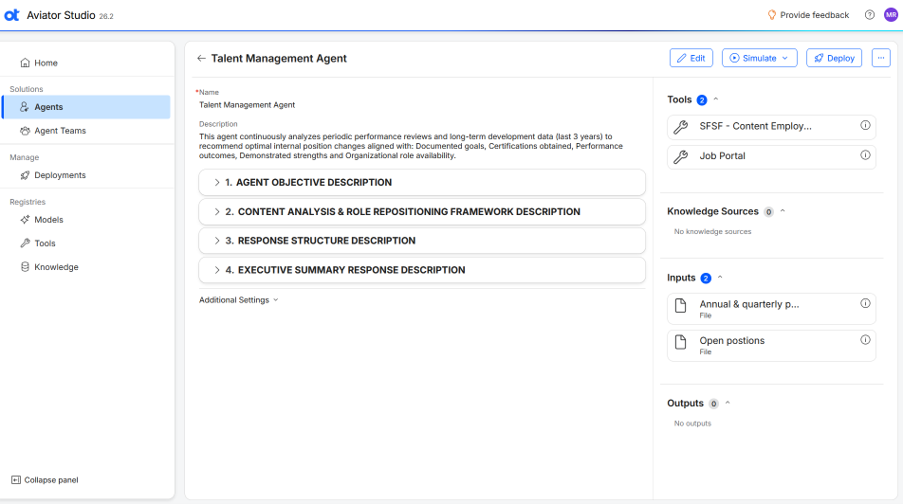903x504 pixels.
Task: Click the Tools count badge 2
Action: click(701, 100)
